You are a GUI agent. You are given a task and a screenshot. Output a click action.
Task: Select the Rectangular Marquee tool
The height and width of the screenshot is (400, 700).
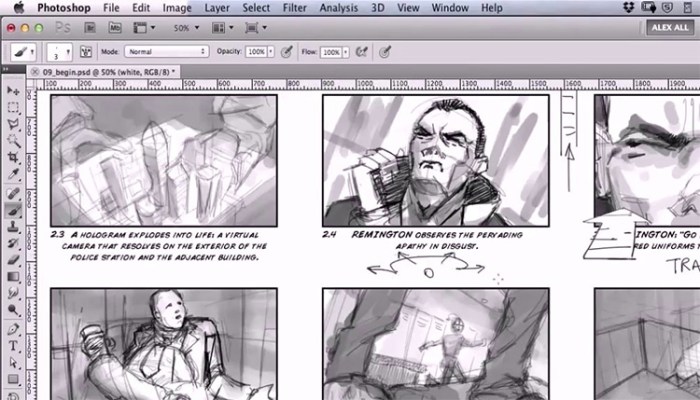(13, 108)
